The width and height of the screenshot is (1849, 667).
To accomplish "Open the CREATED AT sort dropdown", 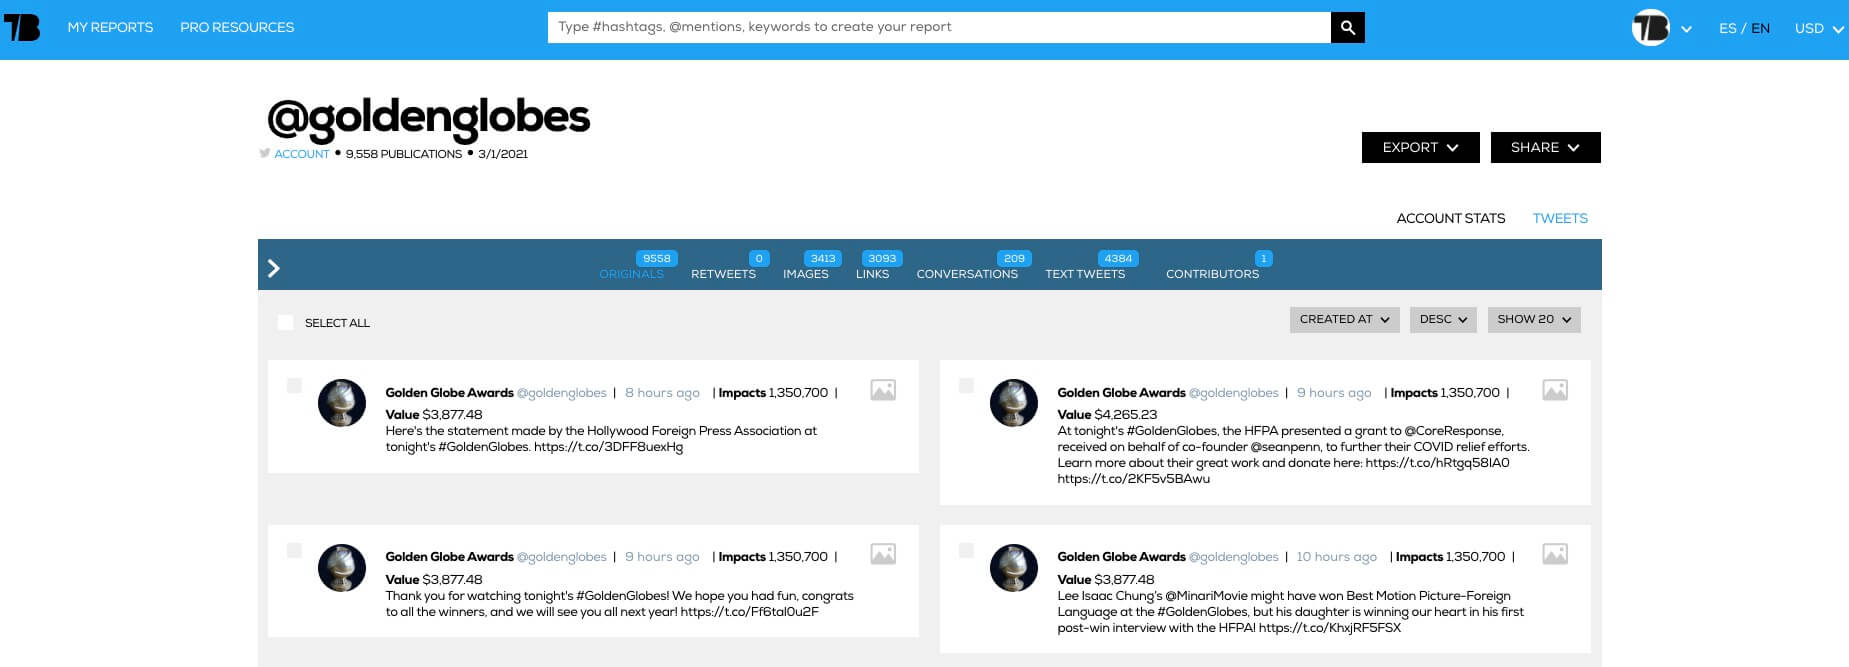I will 1344,320.
